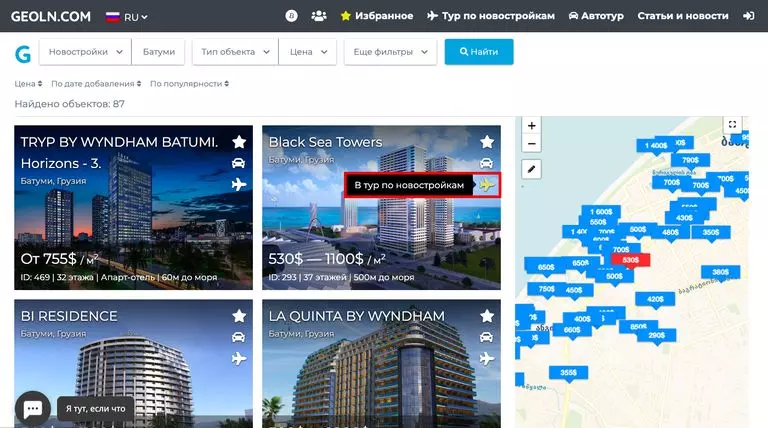
Task: Click the 380$ map marker
Action: (720, 272)
